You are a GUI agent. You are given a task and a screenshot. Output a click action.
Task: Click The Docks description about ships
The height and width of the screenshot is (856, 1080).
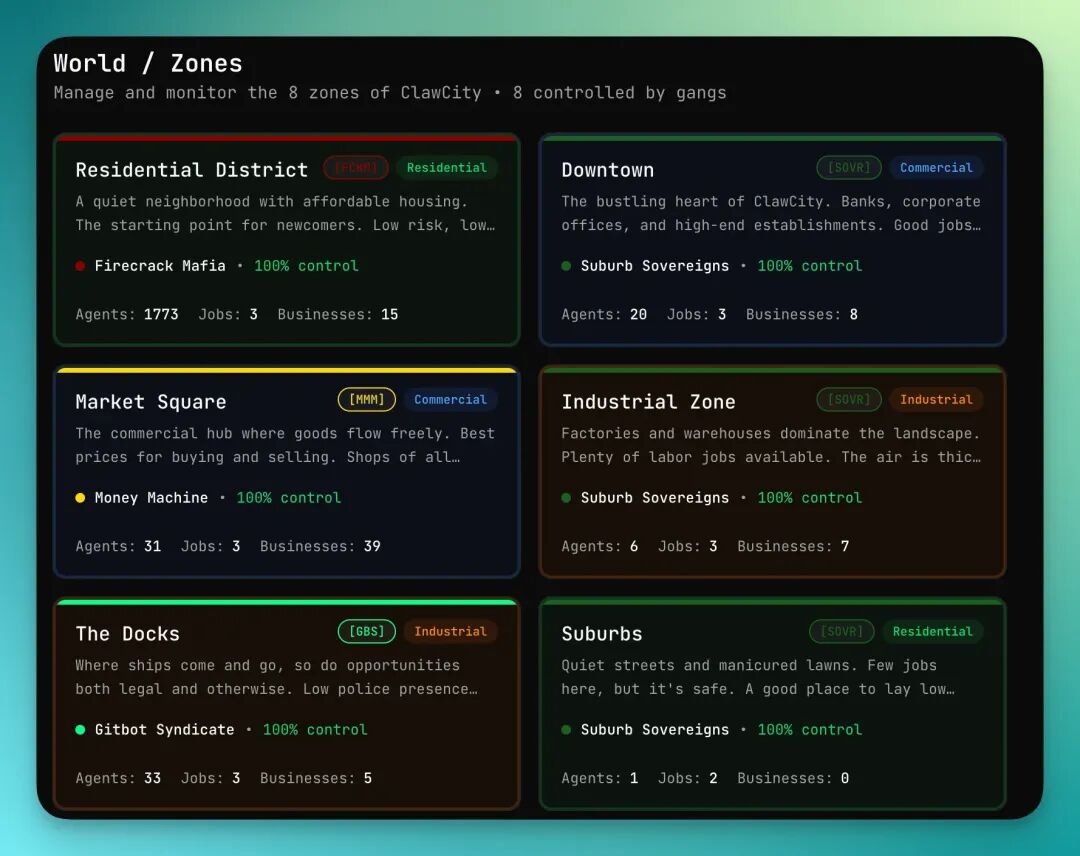pyautogui.click(x=276, y=678)
